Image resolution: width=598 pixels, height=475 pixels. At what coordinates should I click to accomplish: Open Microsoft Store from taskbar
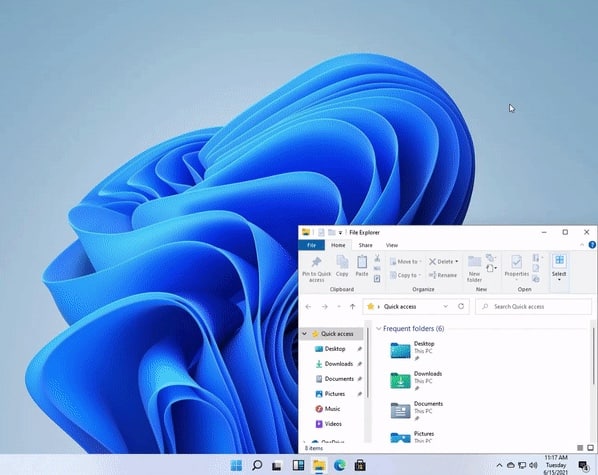(360, 465)
